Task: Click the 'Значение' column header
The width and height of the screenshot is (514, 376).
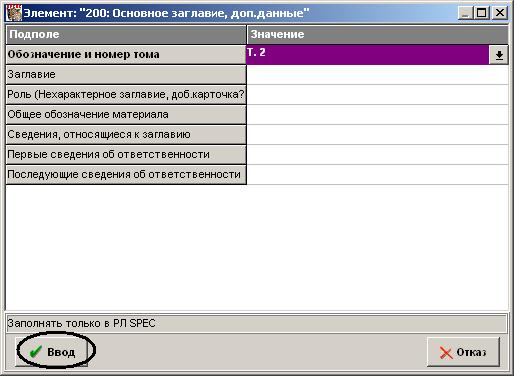Action: click(x=378, y=35)
